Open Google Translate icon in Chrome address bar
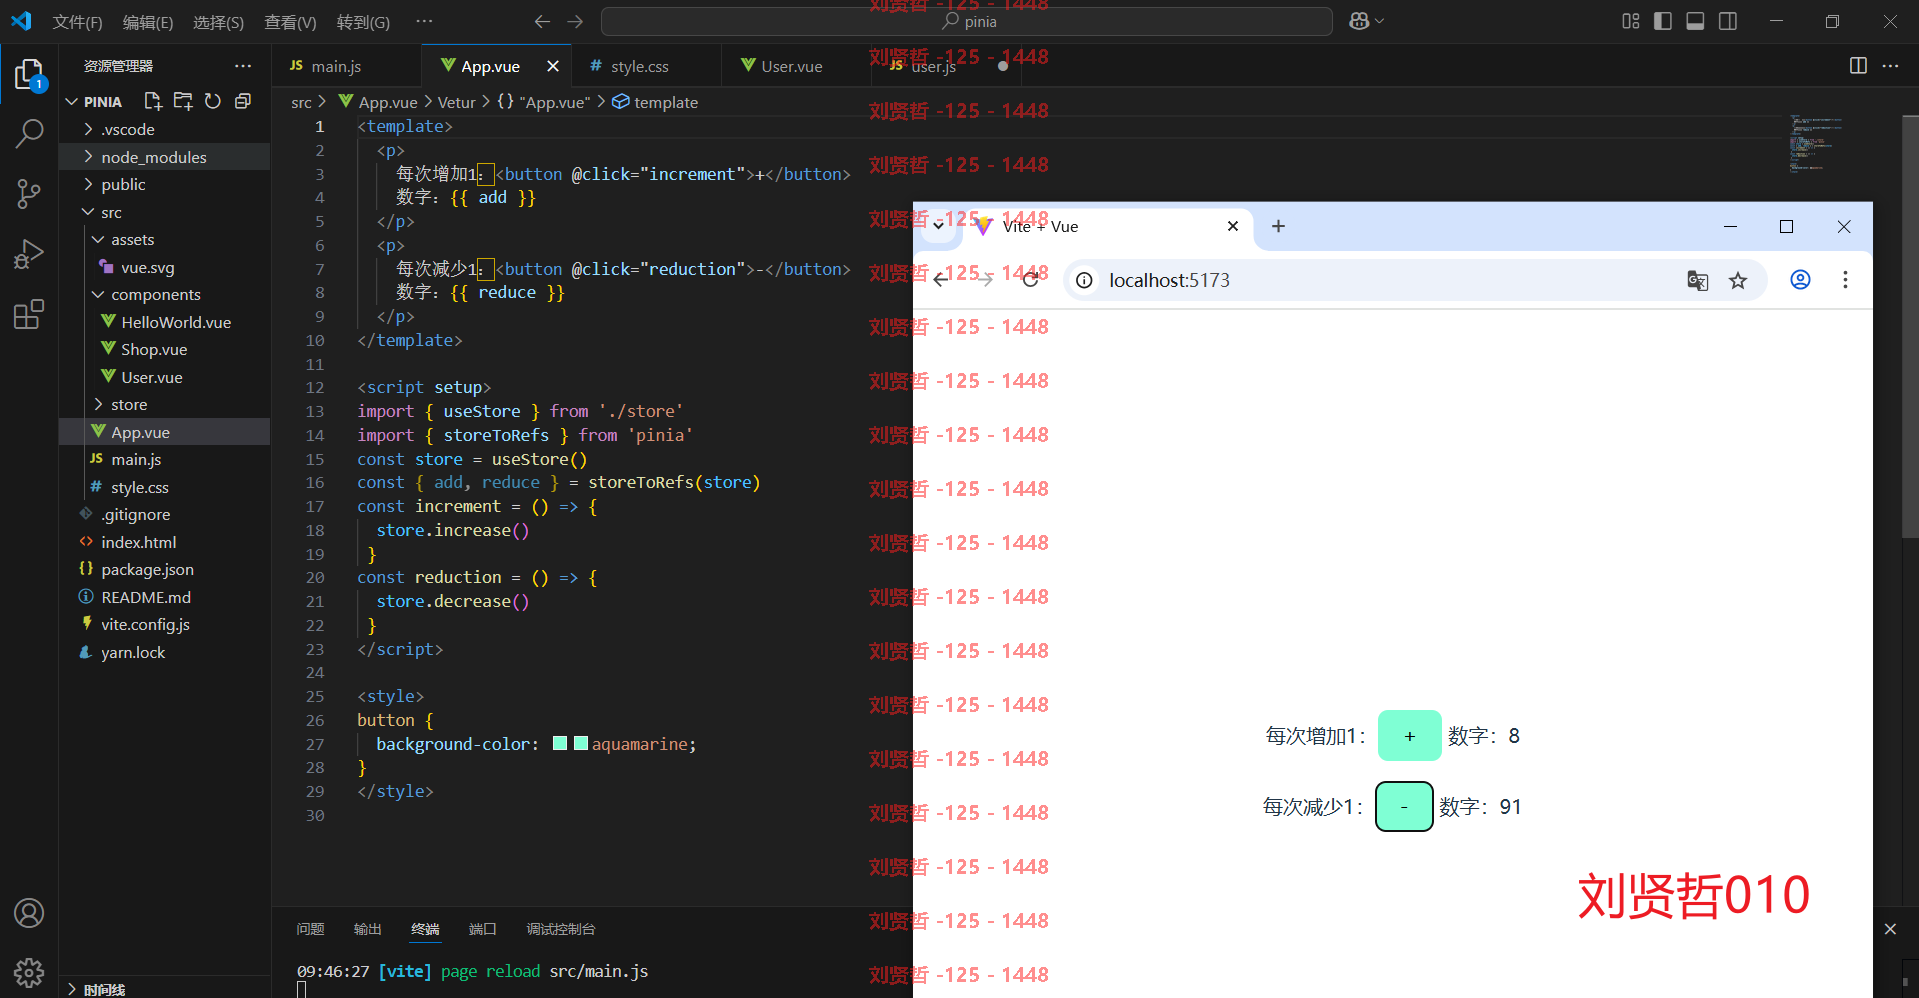Screen dimensions: 1919x998 [1697, 280]
